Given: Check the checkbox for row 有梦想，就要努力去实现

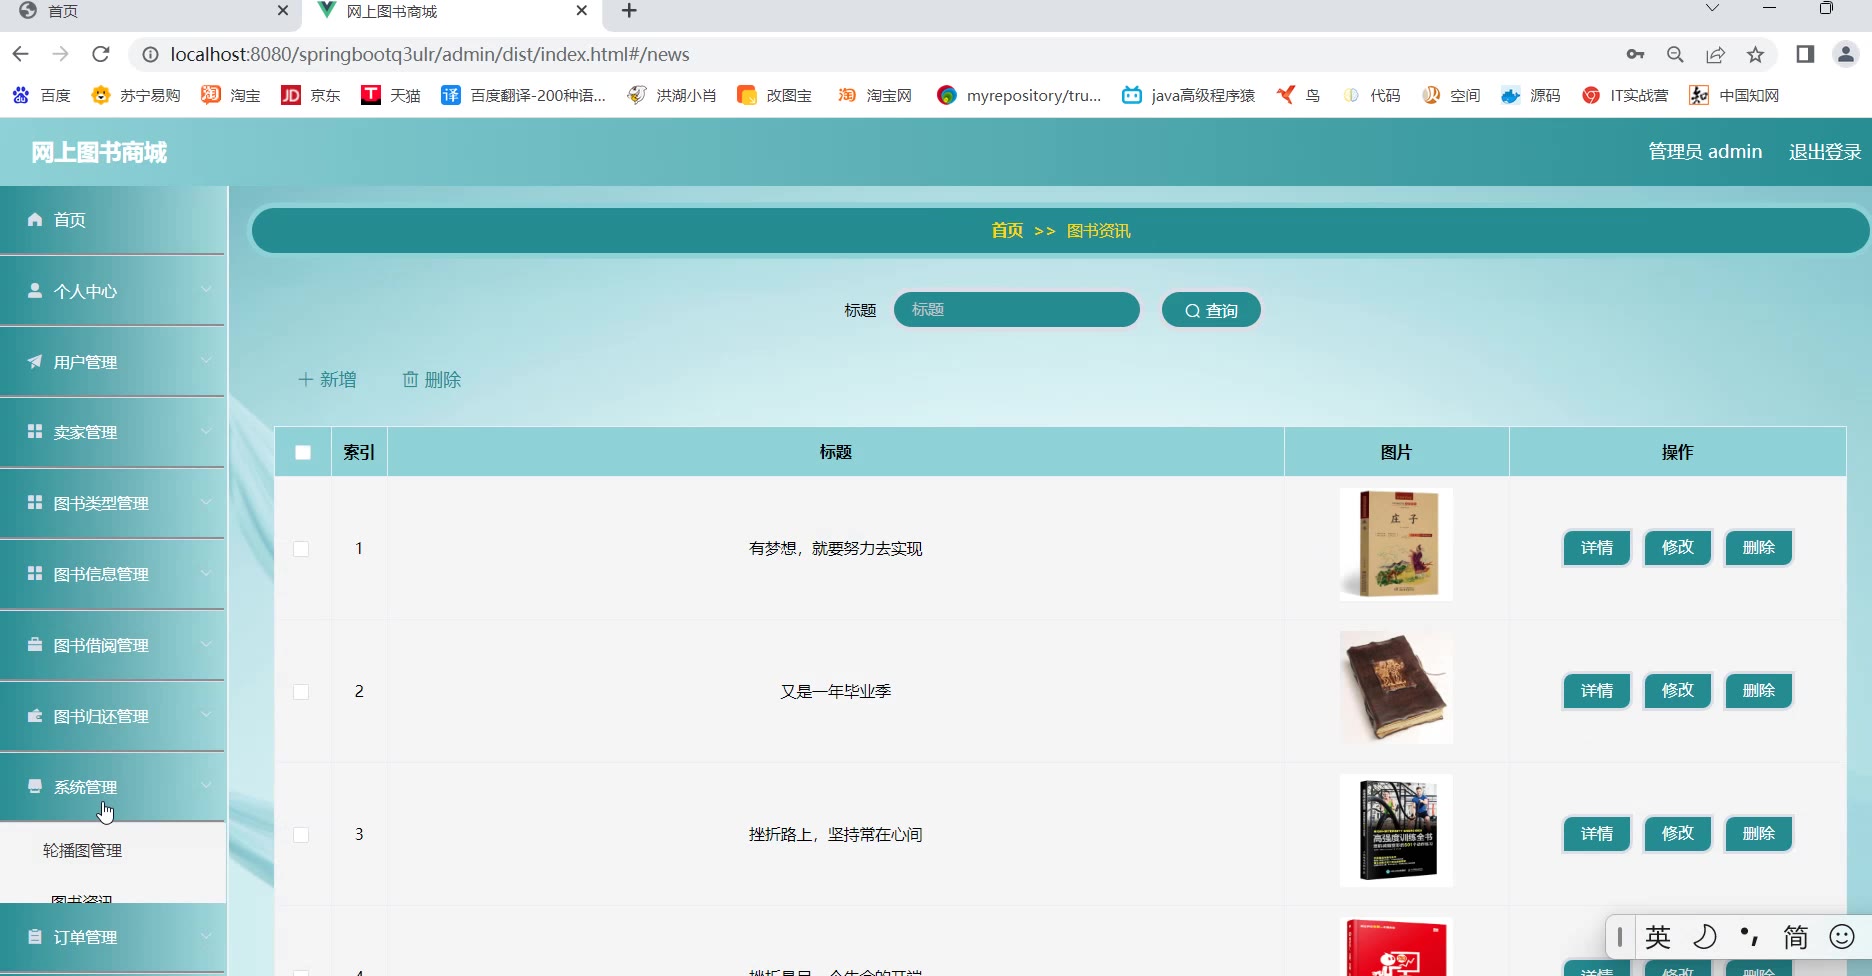Looking at the screenshot, I should (301, 549).
